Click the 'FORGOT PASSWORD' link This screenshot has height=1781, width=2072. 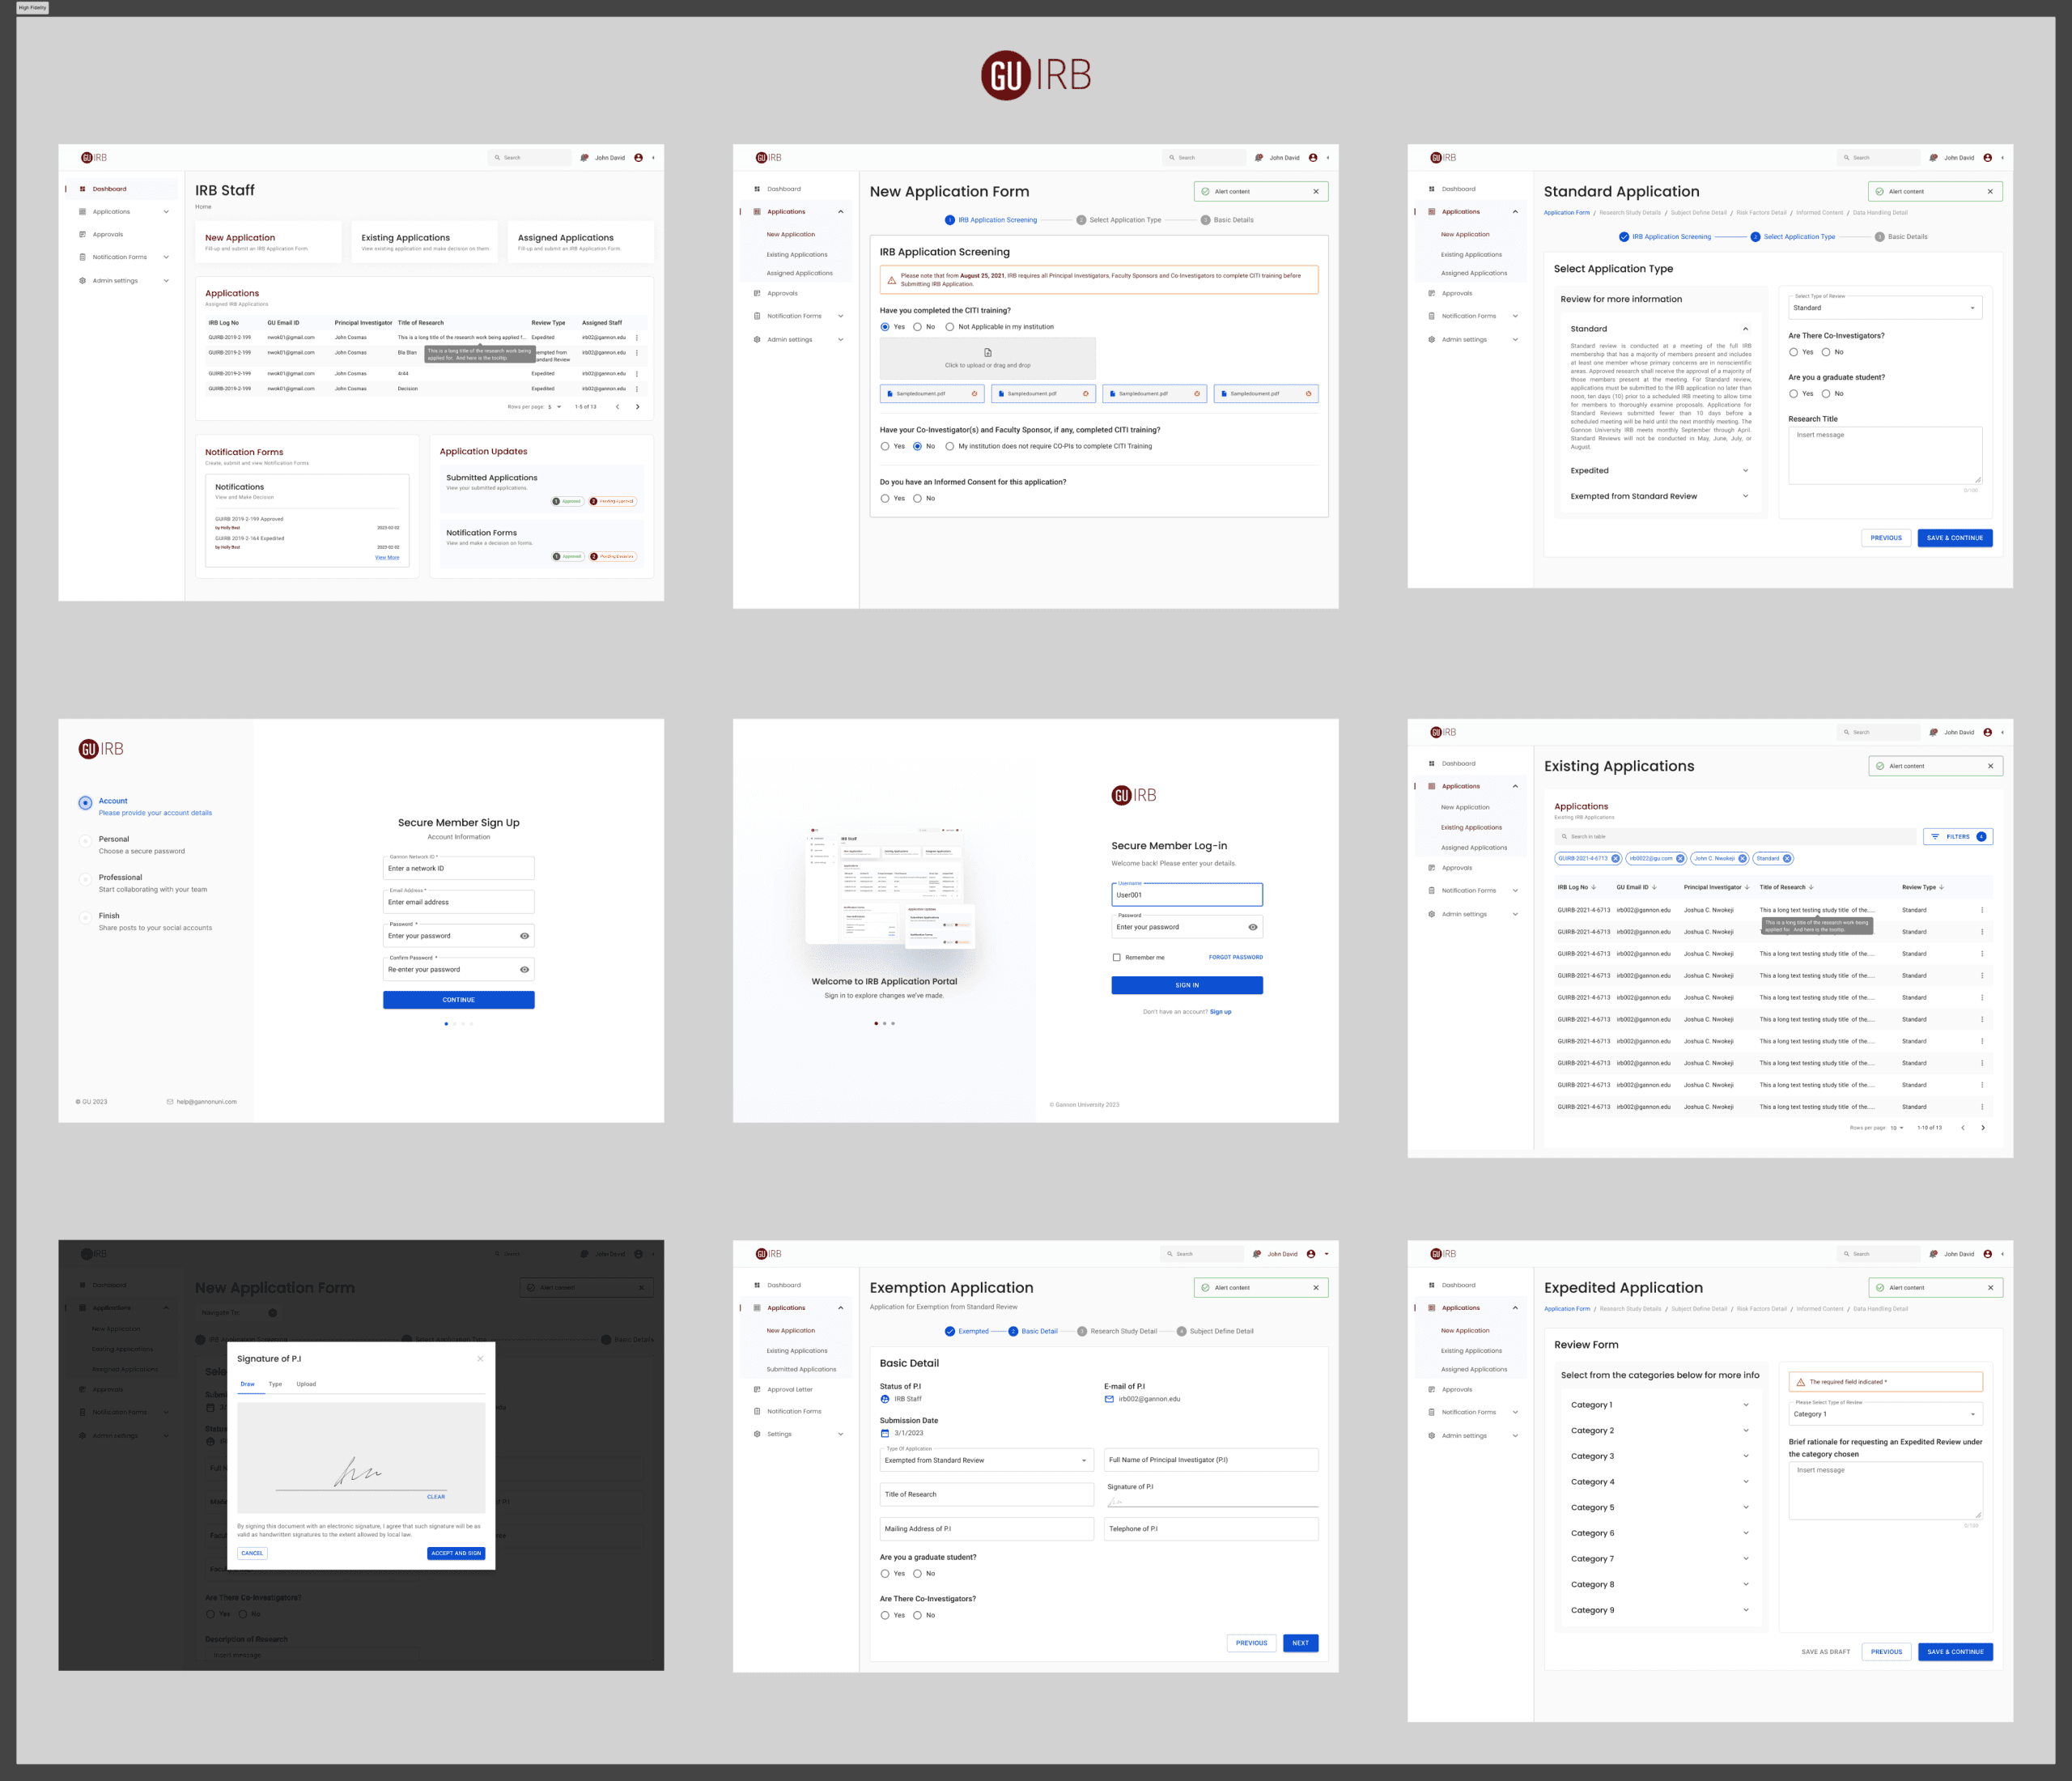click(x=1235, y=957)
